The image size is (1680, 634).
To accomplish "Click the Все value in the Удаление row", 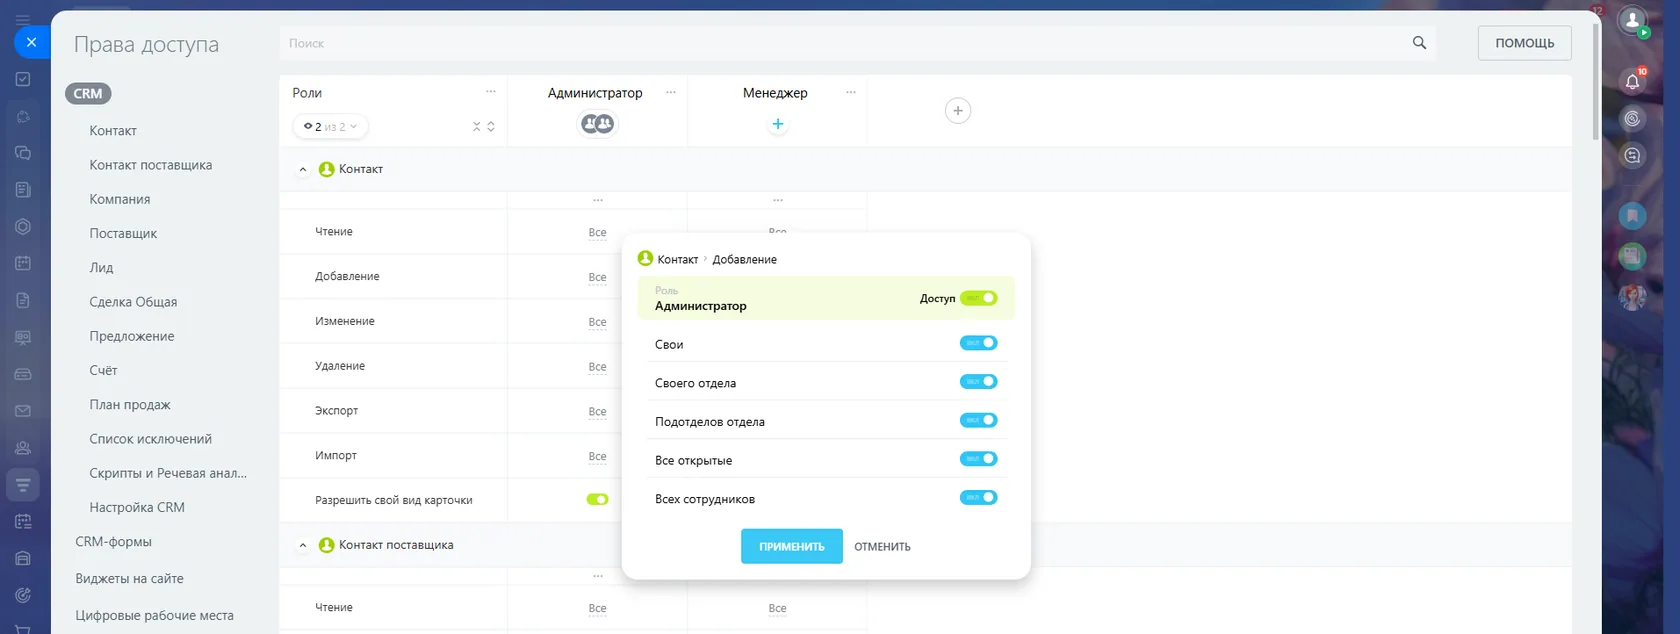I will [x=597, y=367].
